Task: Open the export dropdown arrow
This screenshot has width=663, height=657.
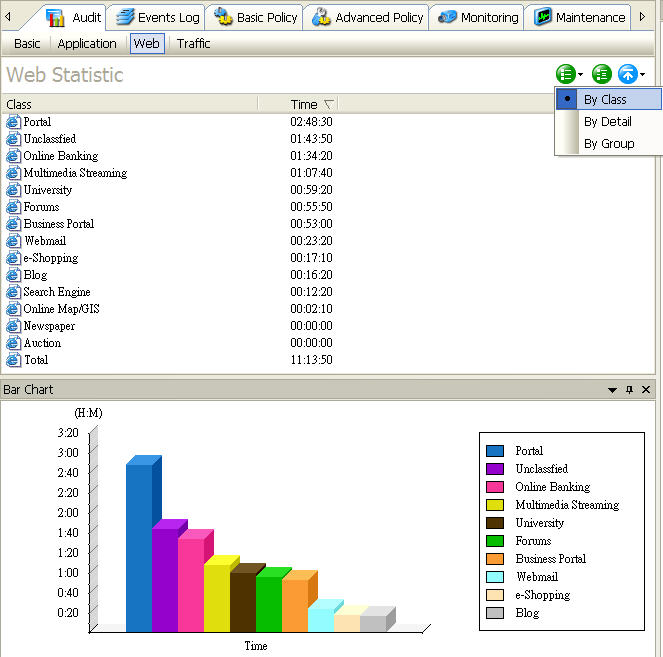Action: coord(642,75)
